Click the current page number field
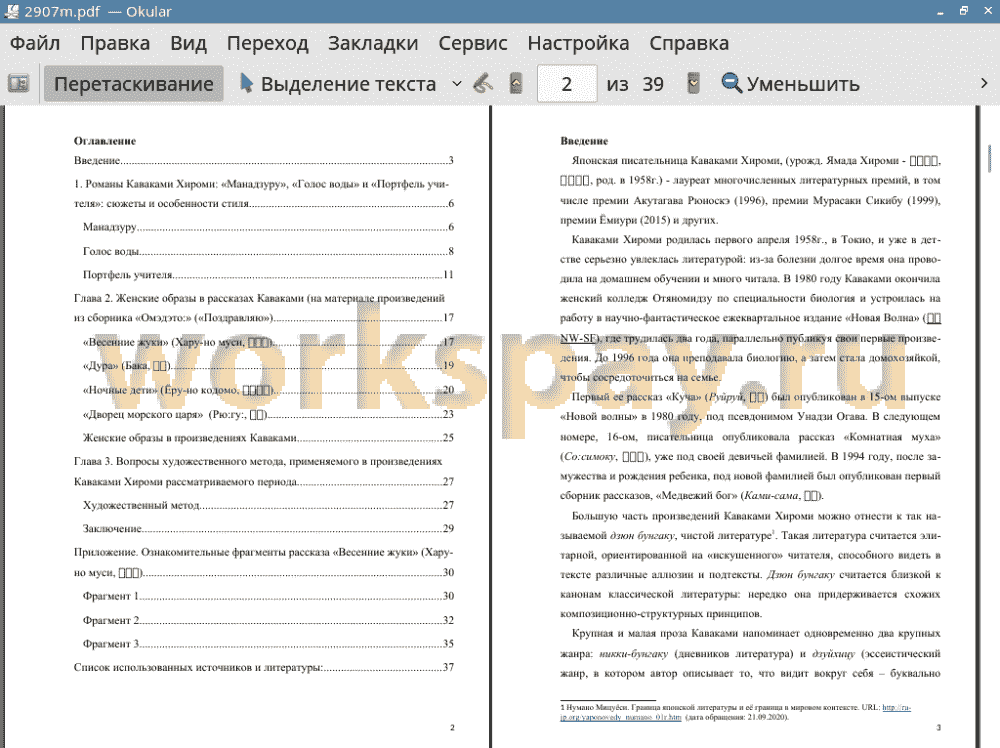 point(567,84)
